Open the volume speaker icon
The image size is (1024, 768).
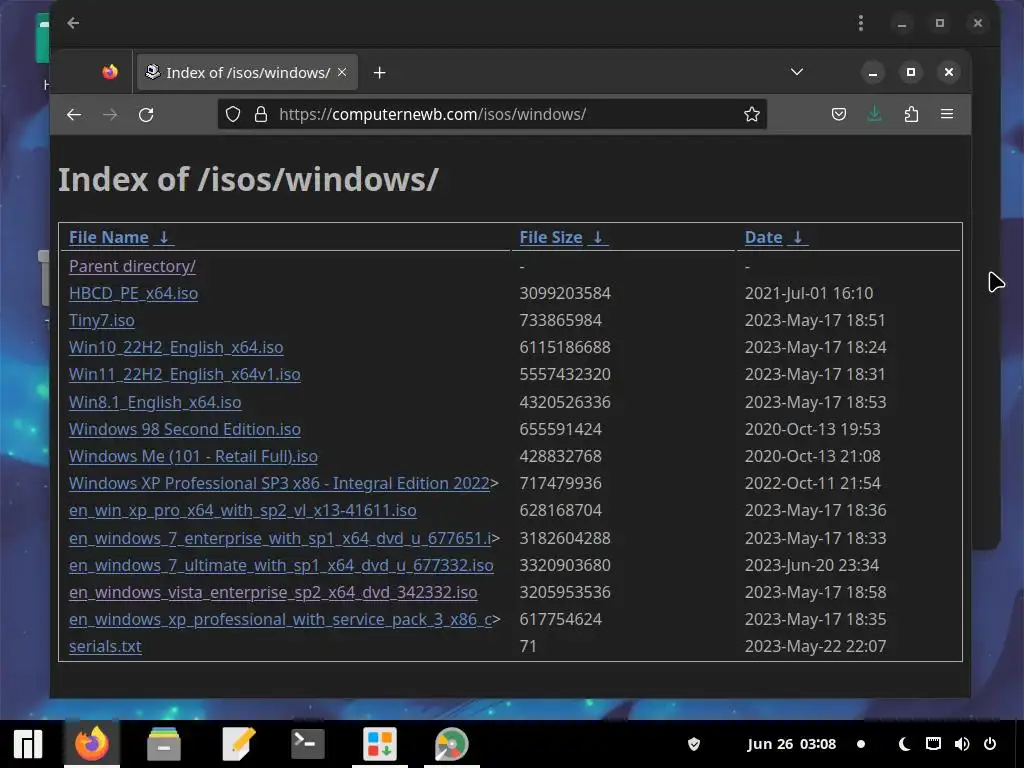[961, 744]
